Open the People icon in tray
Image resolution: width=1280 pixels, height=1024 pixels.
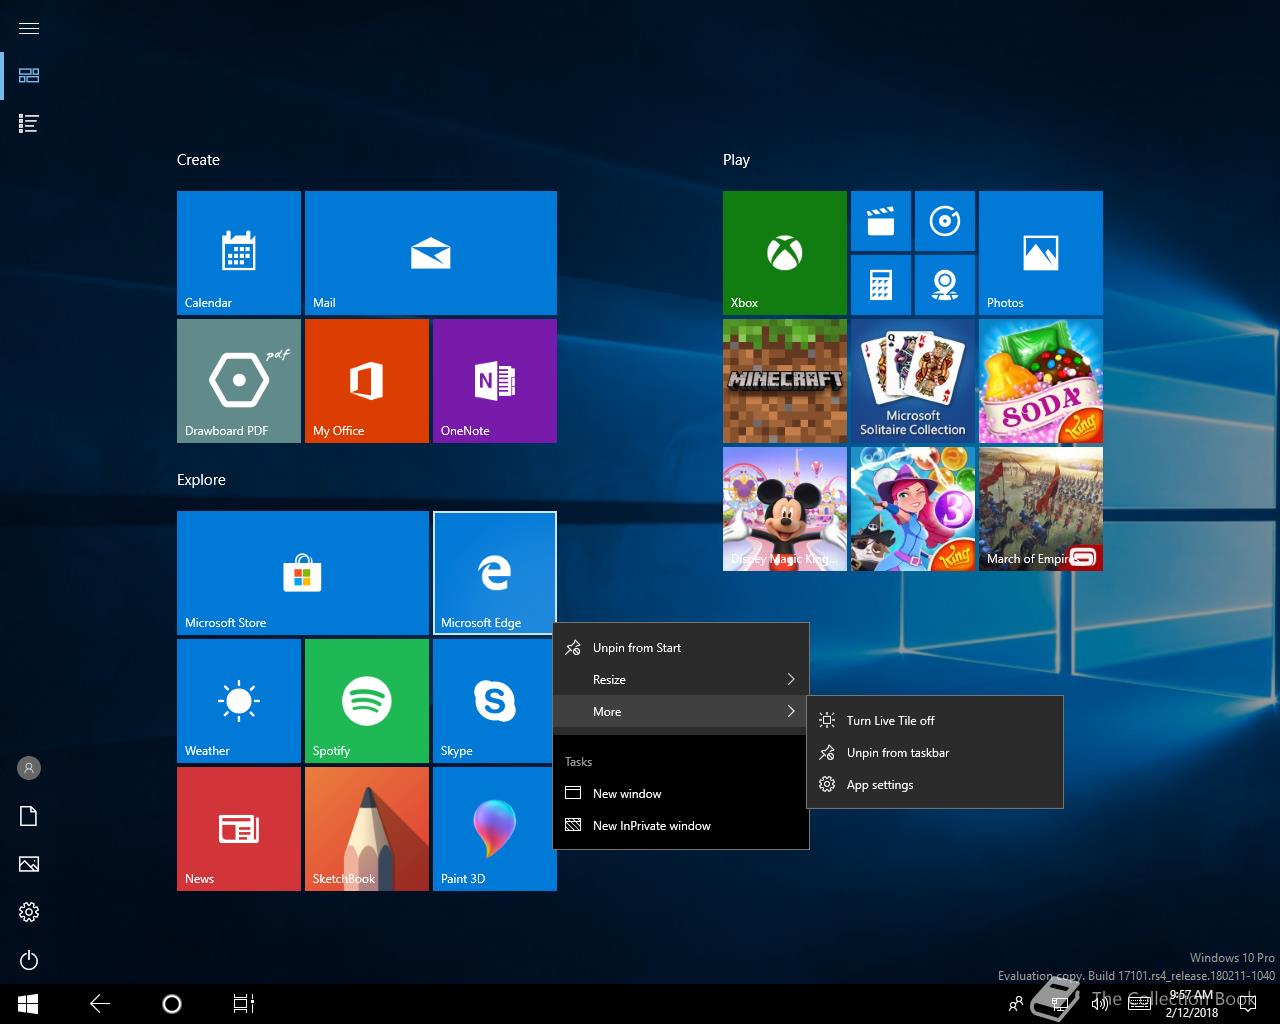(x=1016, y=1004)
